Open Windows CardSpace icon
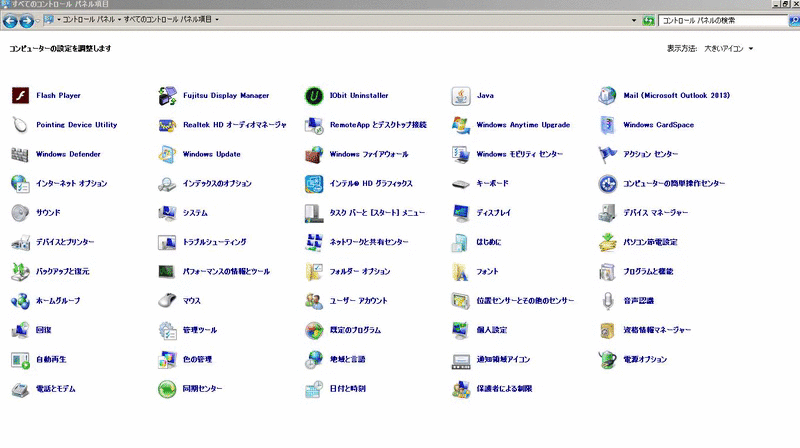 607,125
